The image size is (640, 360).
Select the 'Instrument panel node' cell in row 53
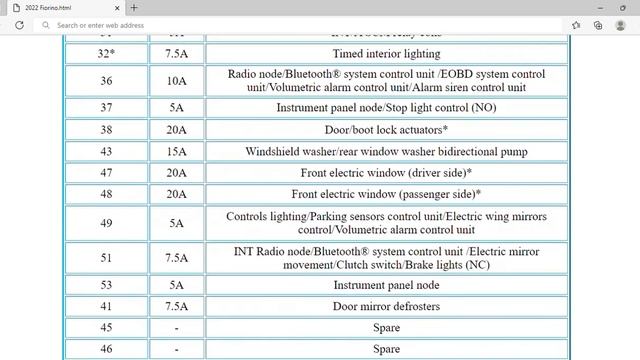pos(387,285)
